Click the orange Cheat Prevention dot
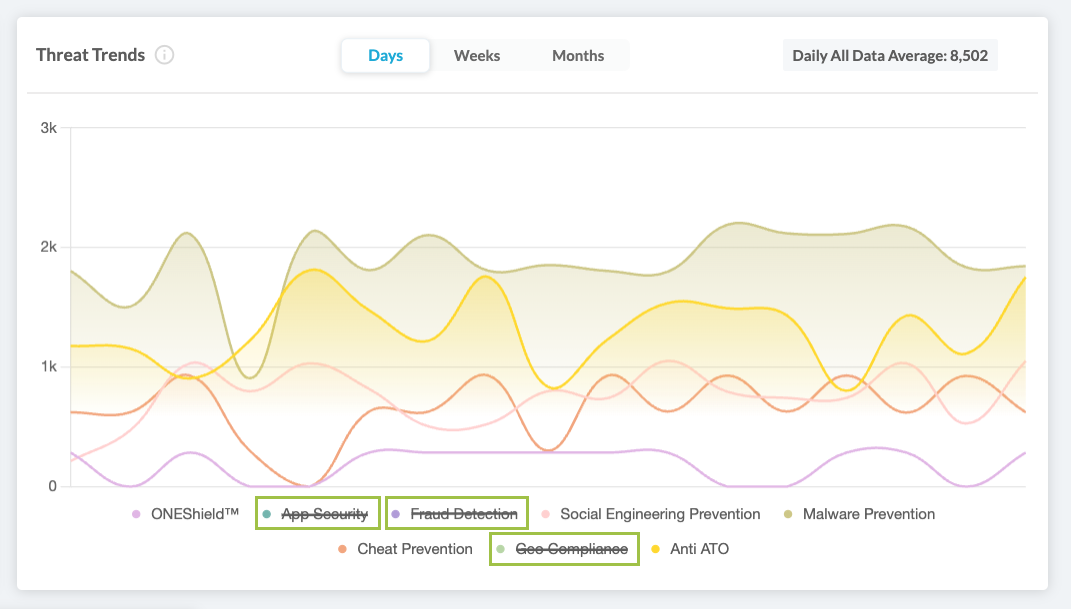 point(342,549)
